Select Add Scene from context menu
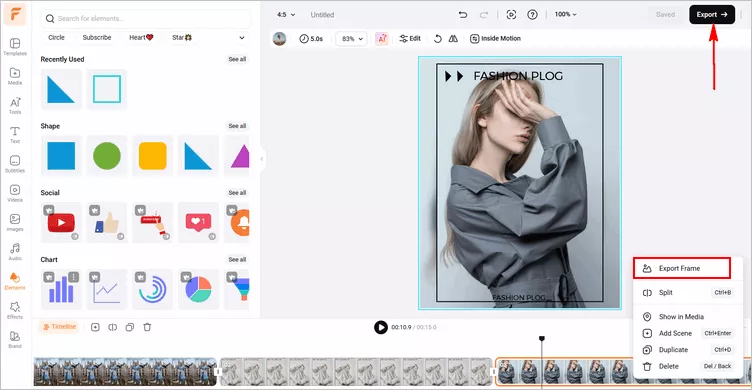Image resolution: width=752 pixels, height=390 pixels. click(x=688, y=333)
